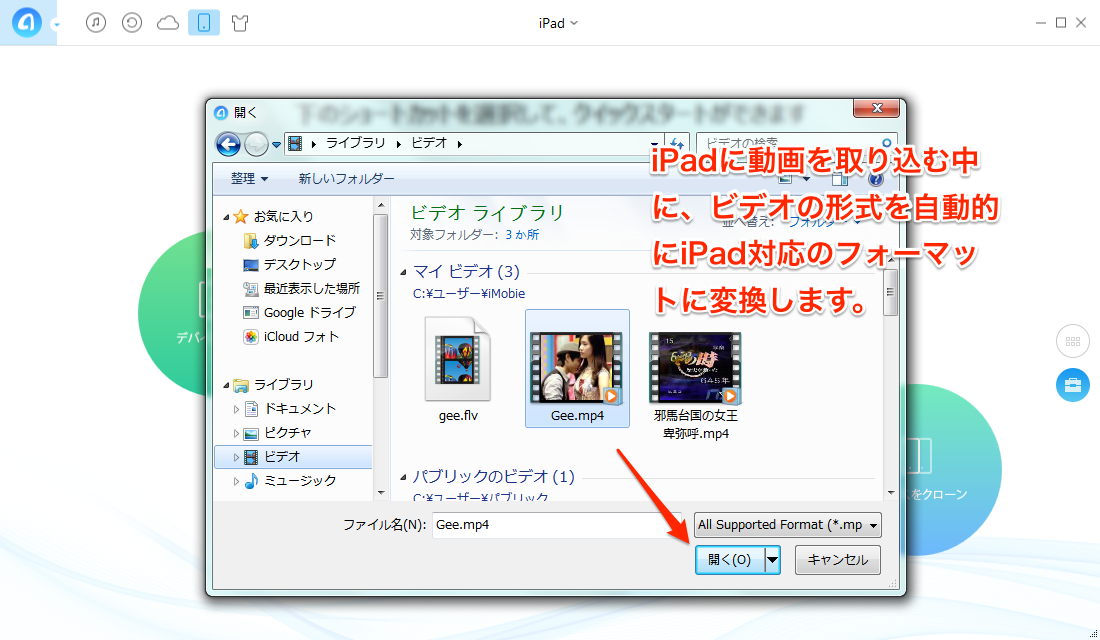The image size is (1100, 640).
Task: Click sidebar scrollbar up arrow
Action: [381, 206]
